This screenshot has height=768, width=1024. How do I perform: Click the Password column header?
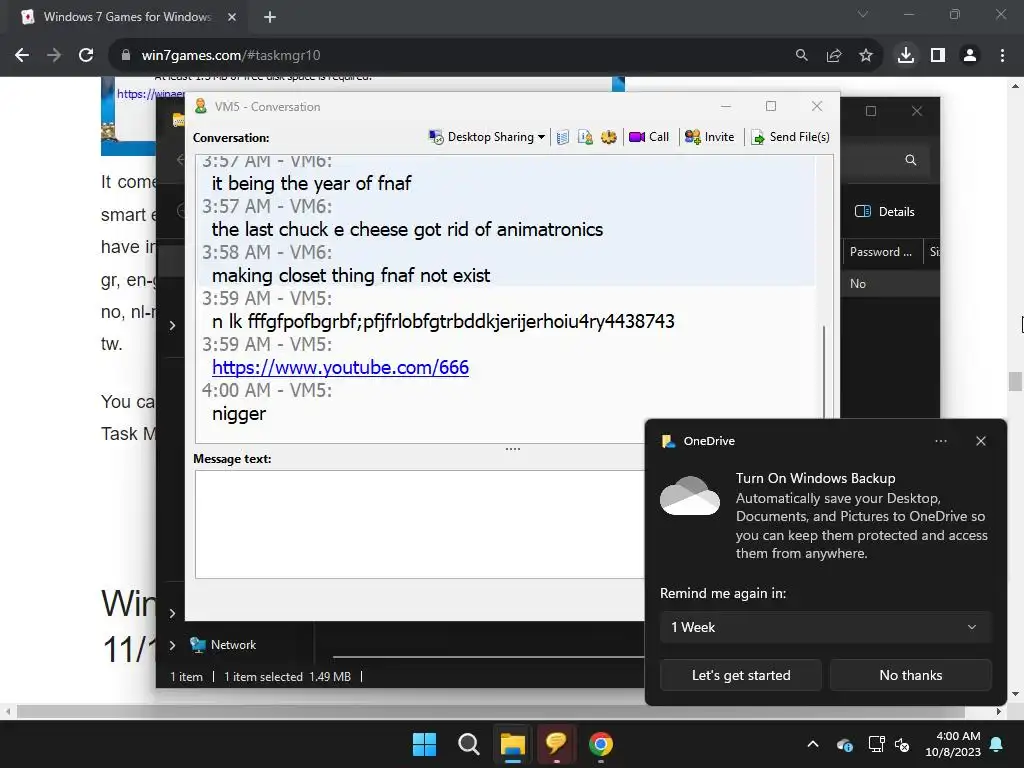click(x=881, y=252)
